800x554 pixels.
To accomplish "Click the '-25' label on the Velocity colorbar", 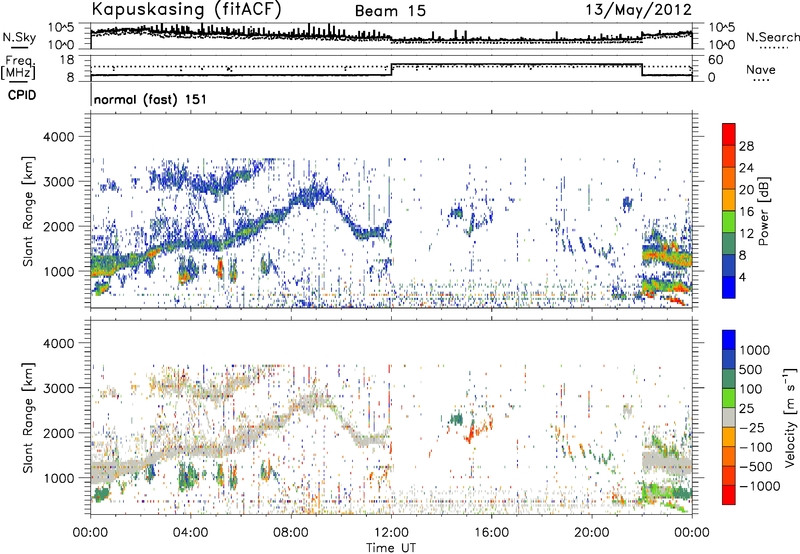I will click(752, 427).
